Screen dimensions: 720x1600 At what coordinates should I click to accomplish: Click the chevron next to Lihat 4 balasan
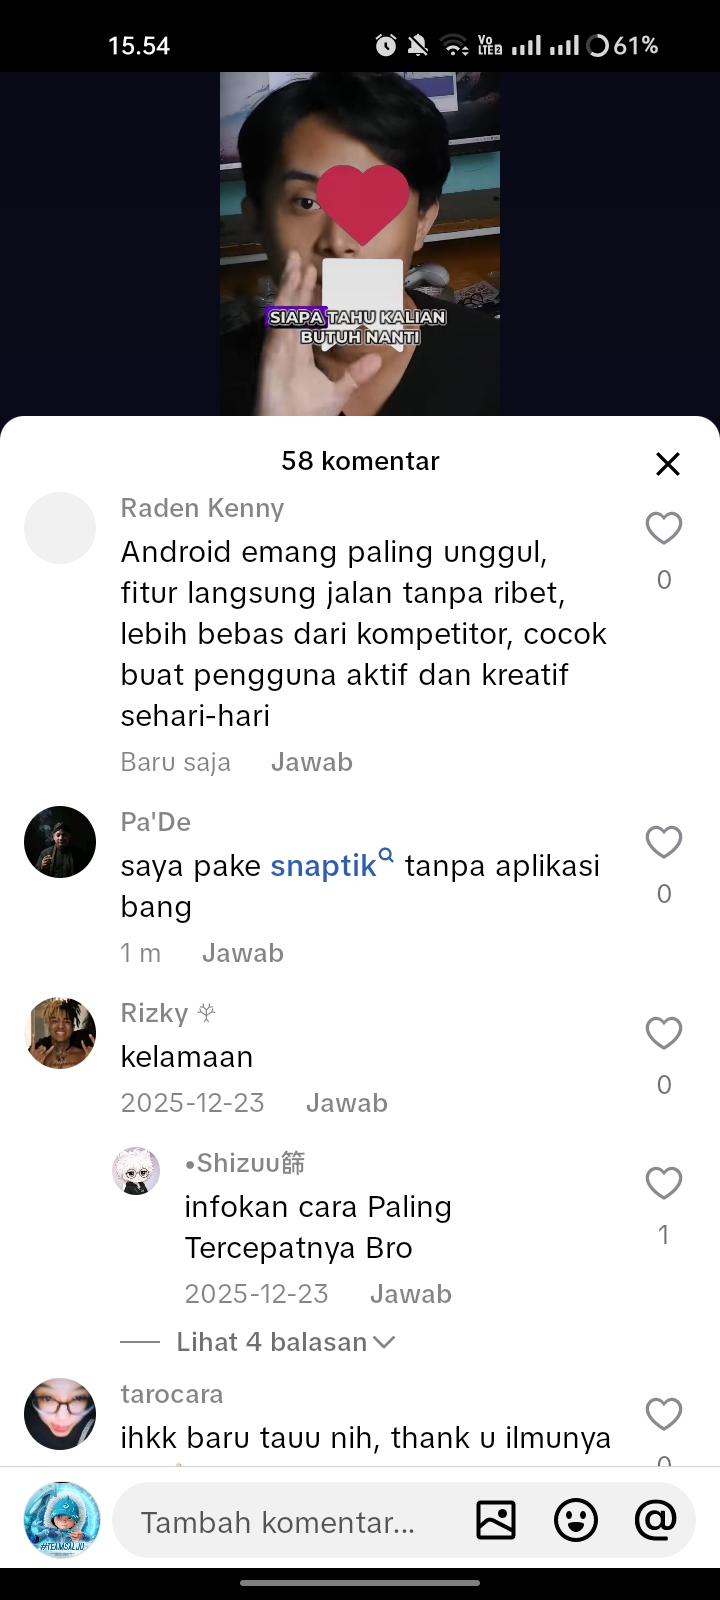384,1342
